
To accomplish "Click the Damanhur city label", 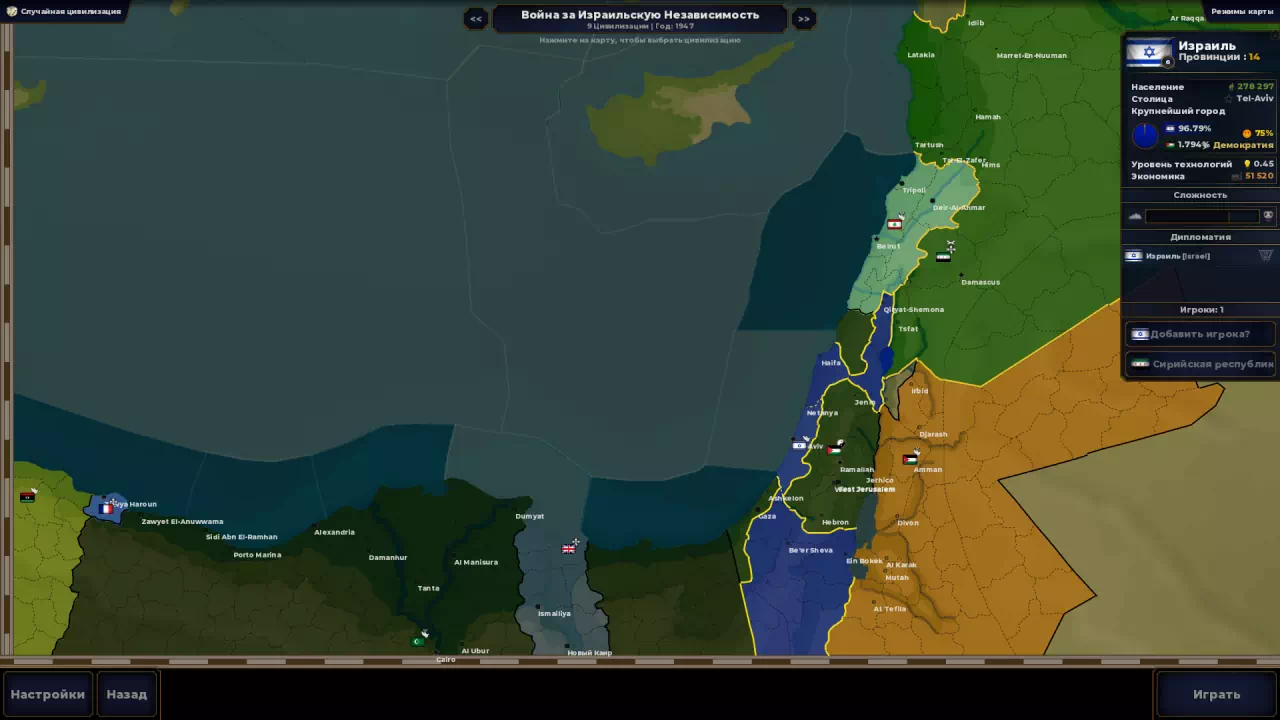I will pos(388,557).
